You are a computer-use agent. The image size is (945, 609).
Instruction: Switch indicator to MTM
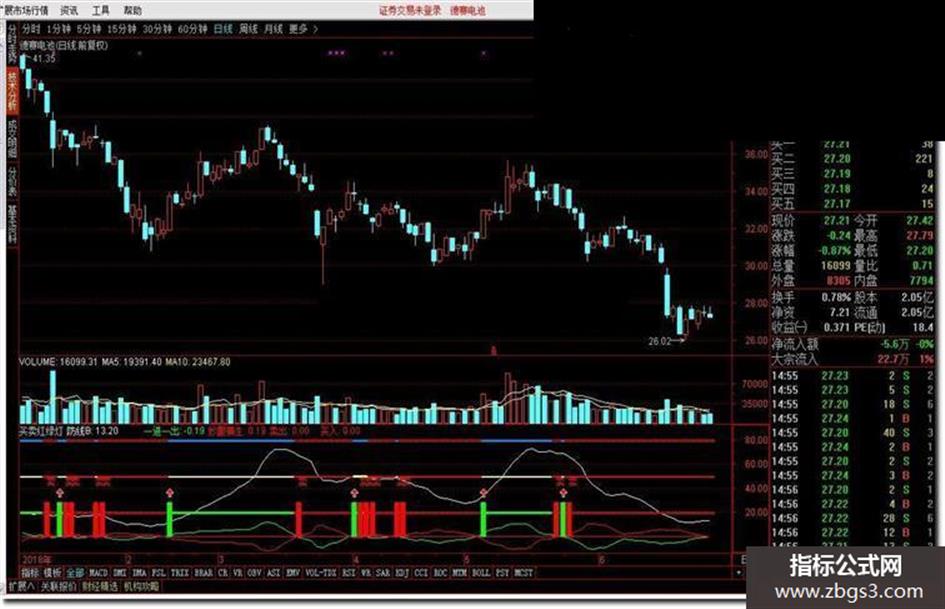click(x=460, y=573)
